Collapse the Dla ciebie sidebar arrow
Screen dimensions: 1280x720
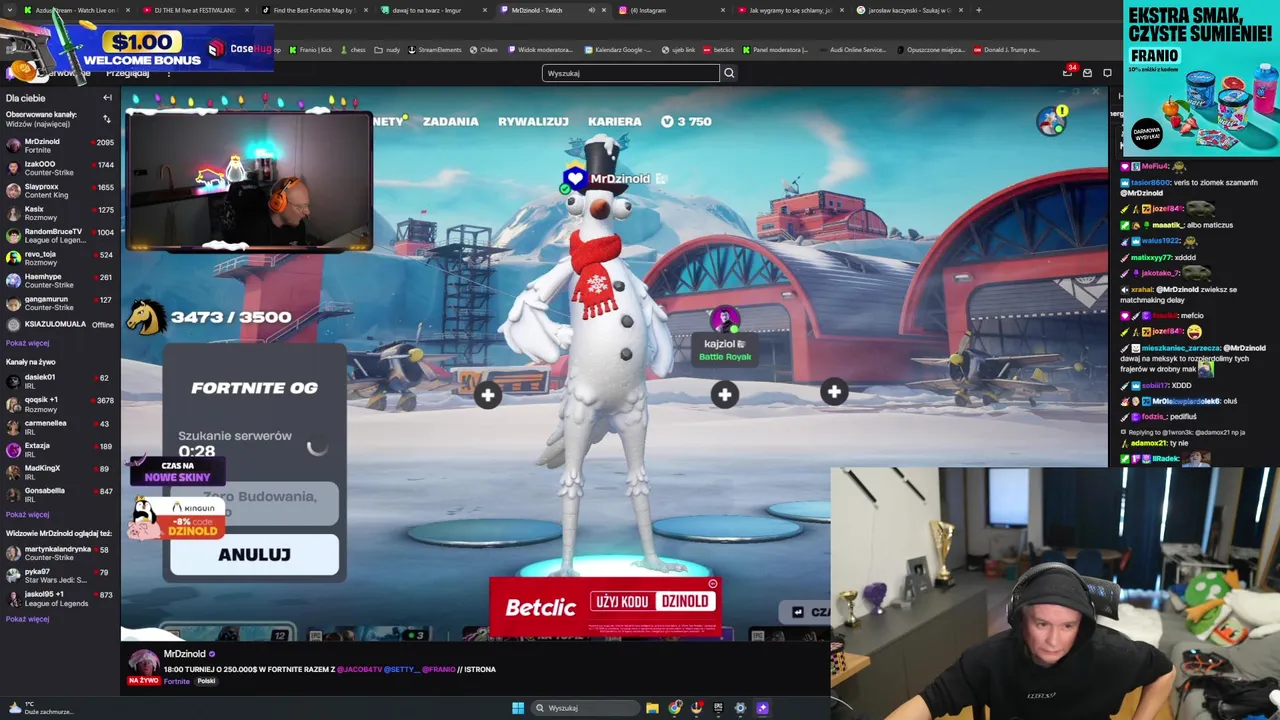[x=107, y=98]
